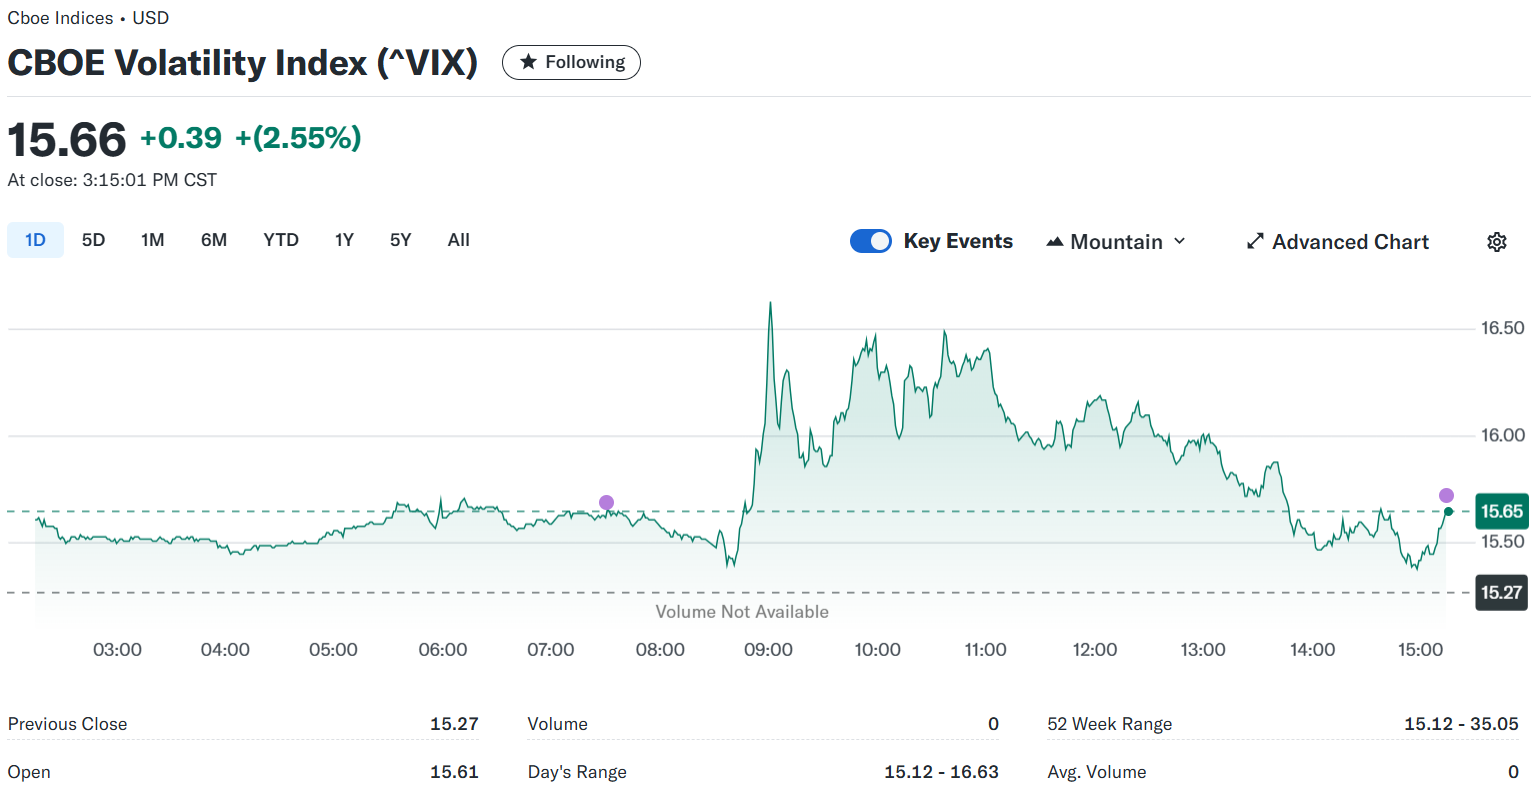Click the Open value 15.61
Viewport: 1531px width, 788px height.
[x=454, y=772]
